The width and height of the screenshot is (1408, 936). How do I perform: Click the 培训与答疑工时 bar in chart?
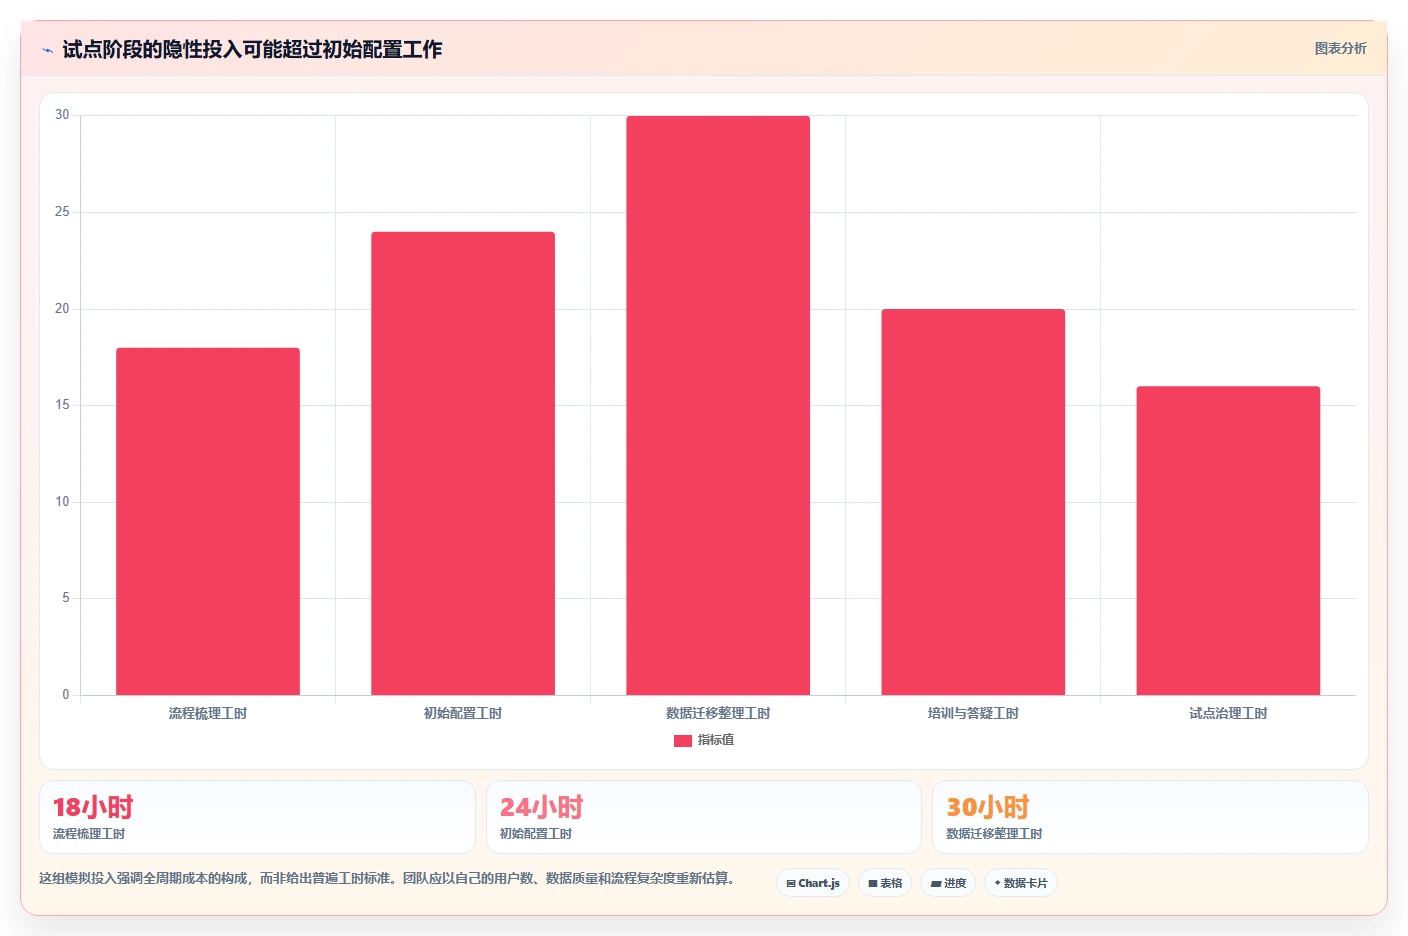click(x=973, y=502)
